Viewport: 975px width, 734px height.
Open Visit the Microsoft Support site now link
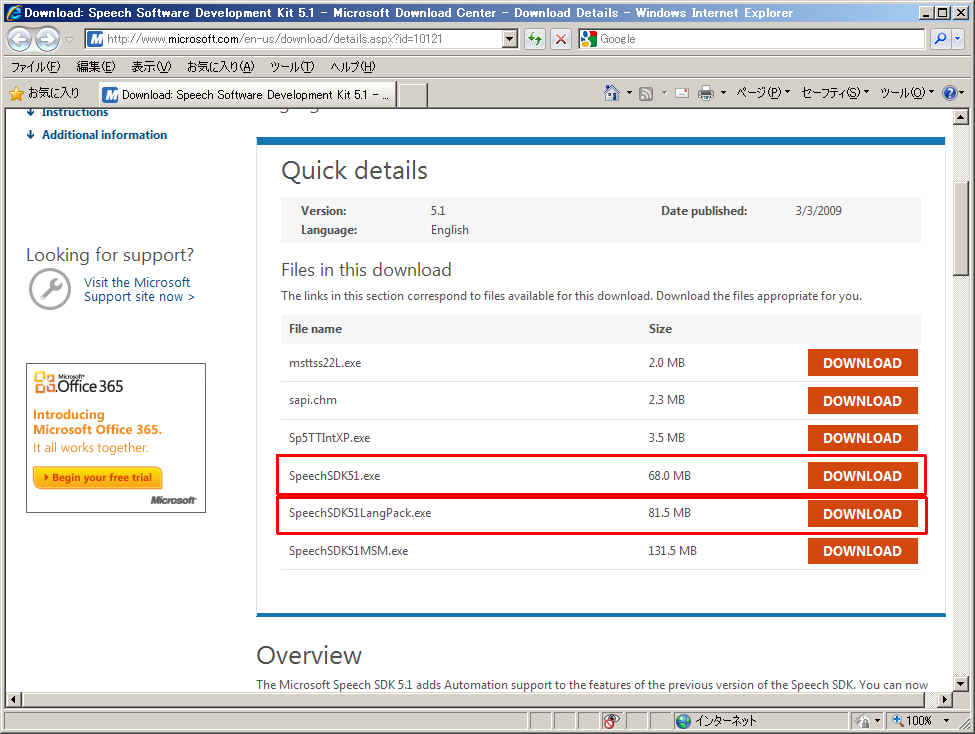tap(139, 290)
